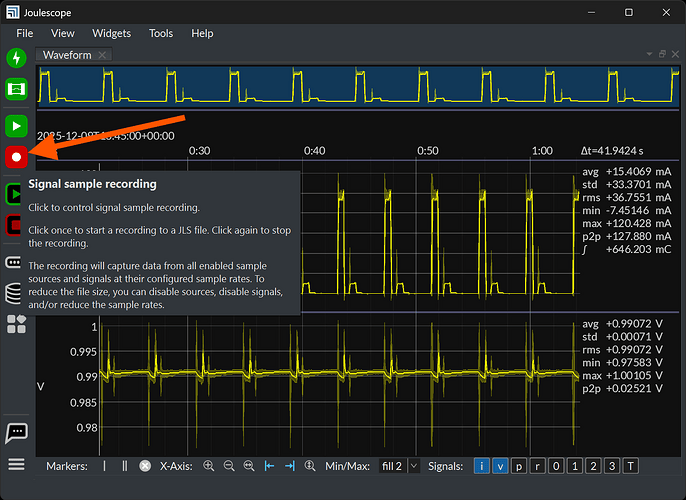Screen dimensions: 686x500
Task: Zoom in on the X-Axis
Action: click(209, 466)
